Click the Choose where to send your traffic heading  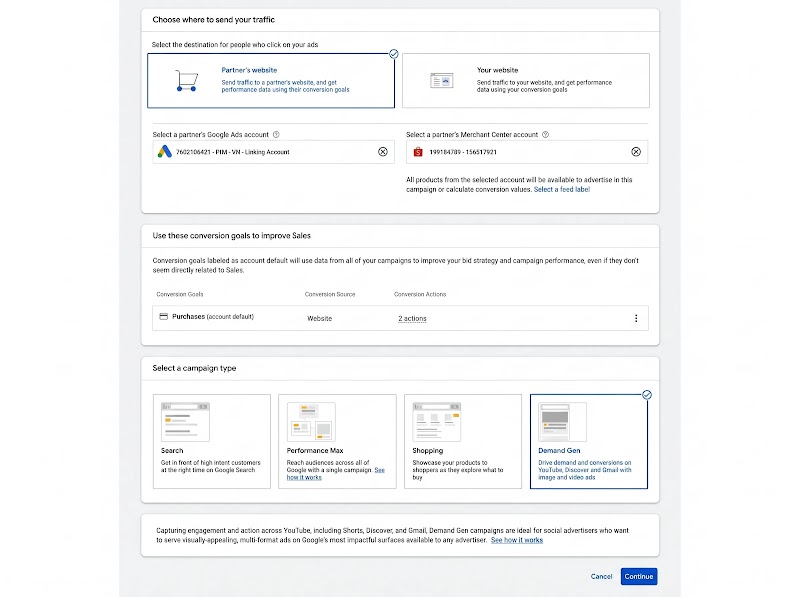pos(213,19)
